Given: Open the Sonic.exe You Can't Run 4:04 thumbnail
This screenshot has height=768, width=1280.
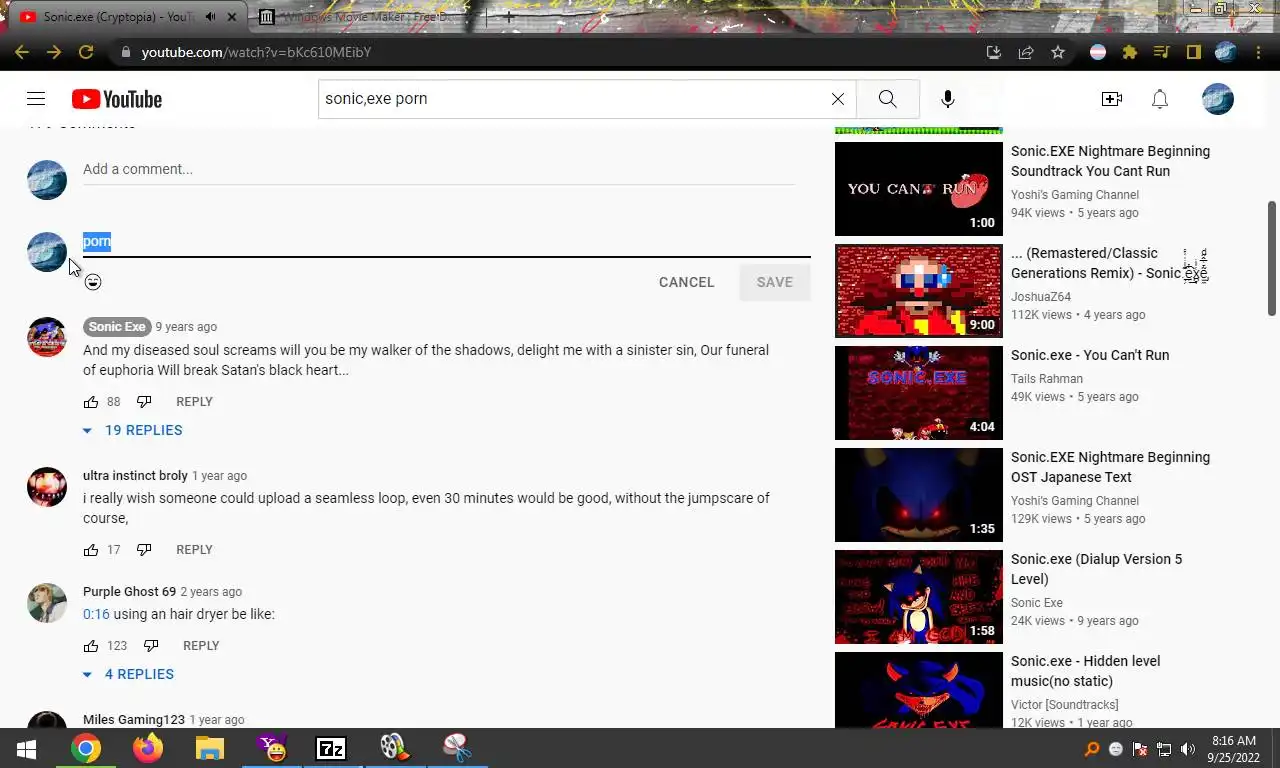Looking at the screenshot, I should 919,393.
